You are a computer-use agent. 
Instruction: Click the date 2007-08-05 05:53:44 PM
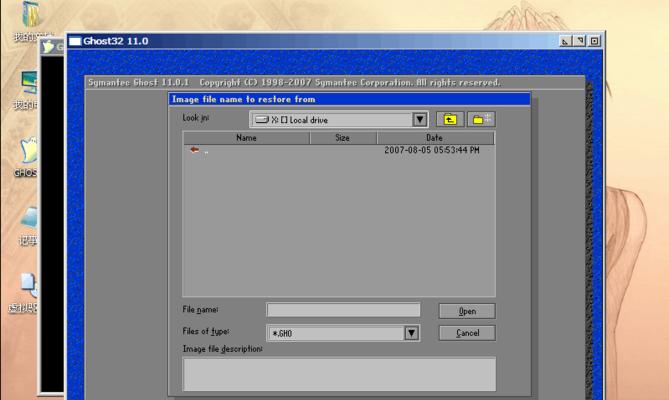(432, 150)
